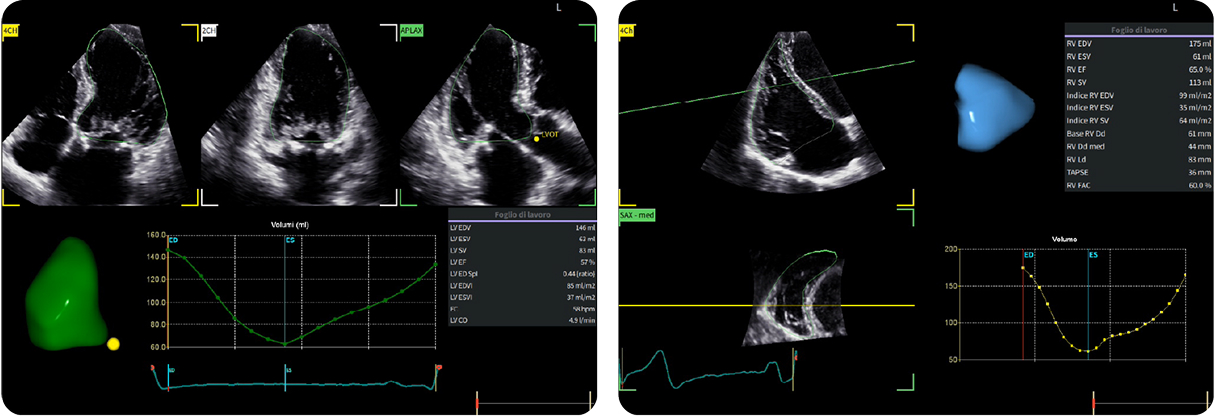Select the 'LV EF' 57 % row
The height and width of the screenshot is (416, 1216).
[522, 262]
